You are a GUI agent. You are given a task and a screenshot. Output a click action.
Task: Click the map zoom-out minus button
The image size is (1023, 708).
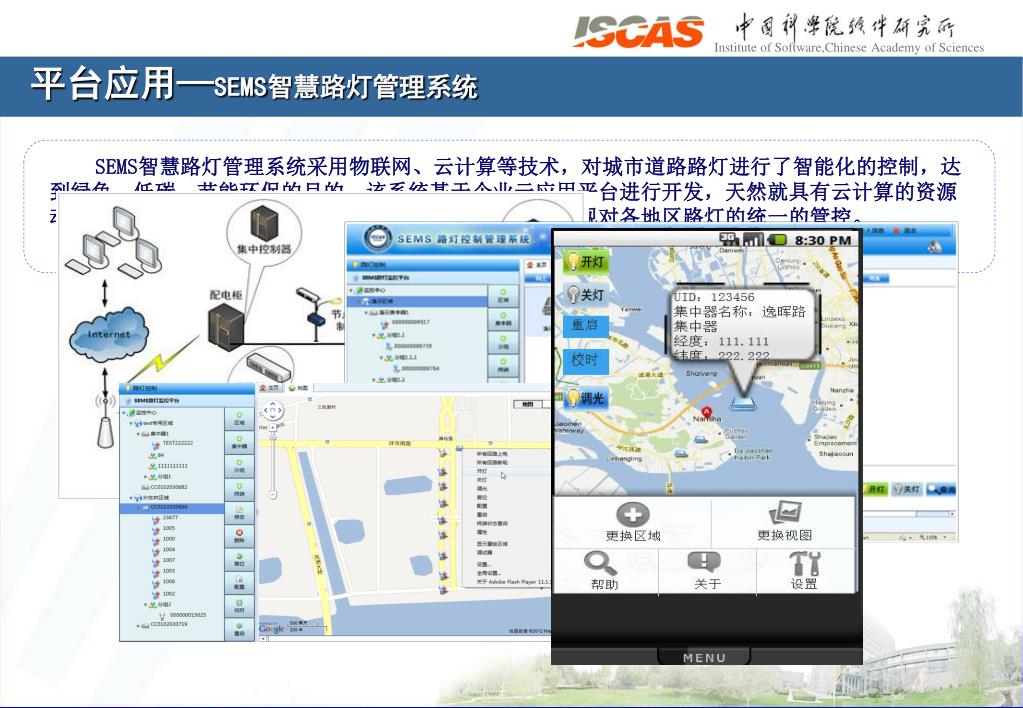(x=273, y=494)
